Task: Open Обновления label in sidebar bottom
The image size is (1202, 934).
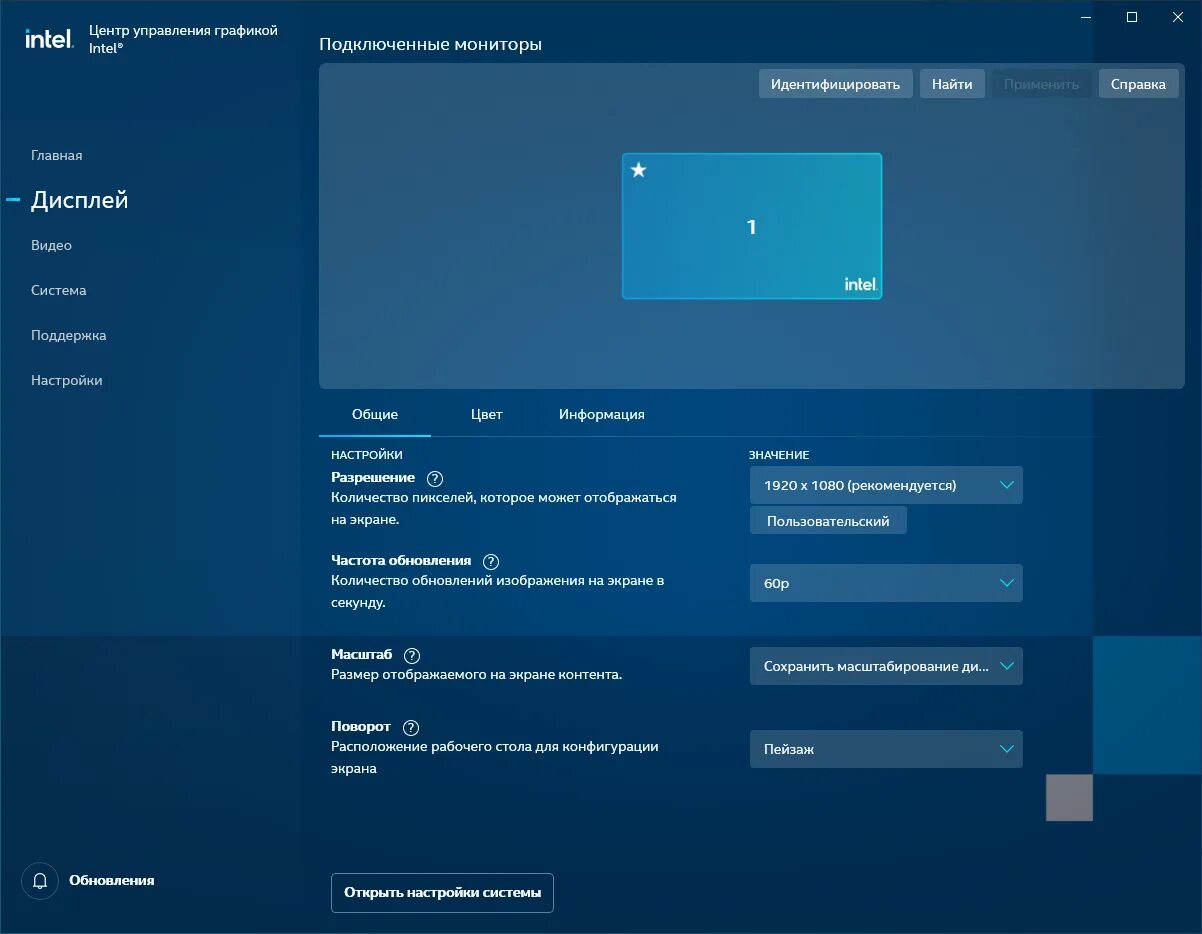Action: coord(112,881)
